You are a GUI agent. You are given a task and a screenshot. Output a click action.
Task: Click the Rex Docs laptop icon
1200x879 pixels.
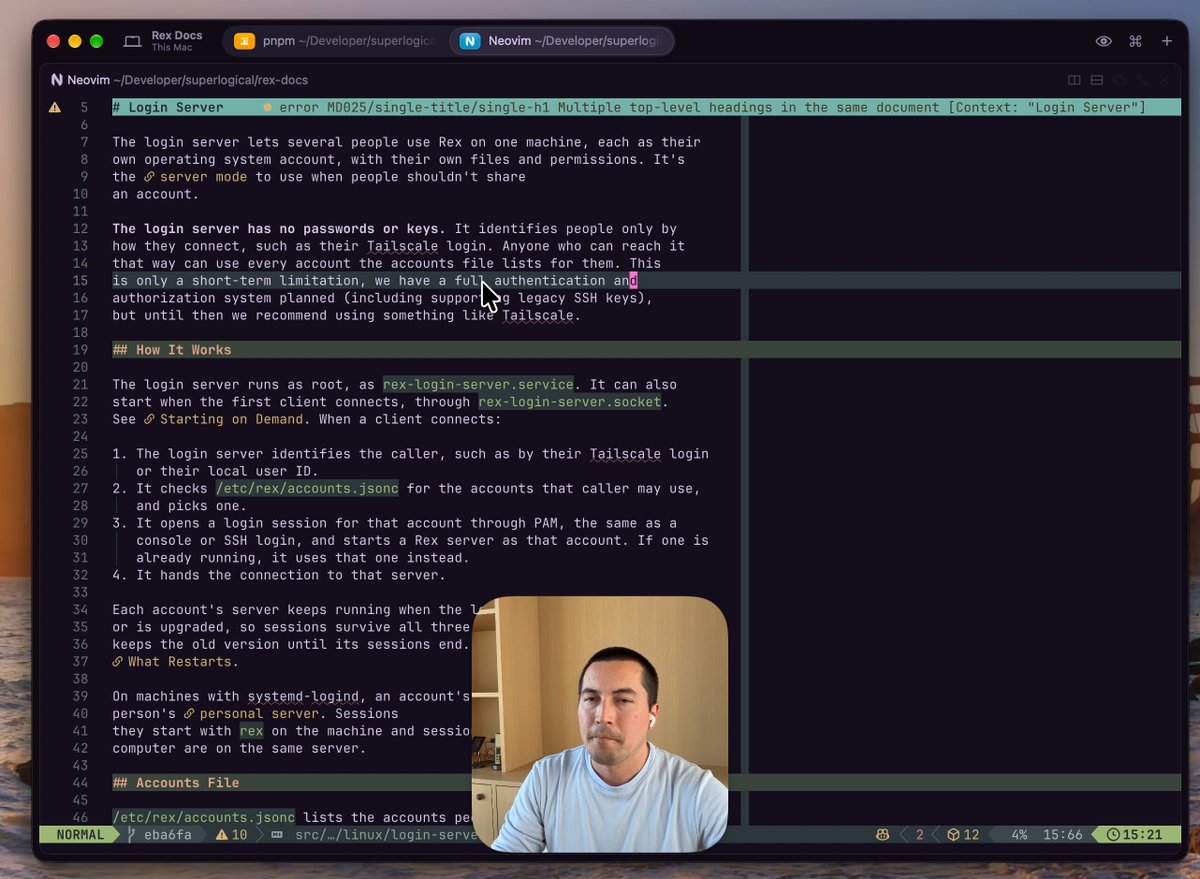tap(132, 41)
